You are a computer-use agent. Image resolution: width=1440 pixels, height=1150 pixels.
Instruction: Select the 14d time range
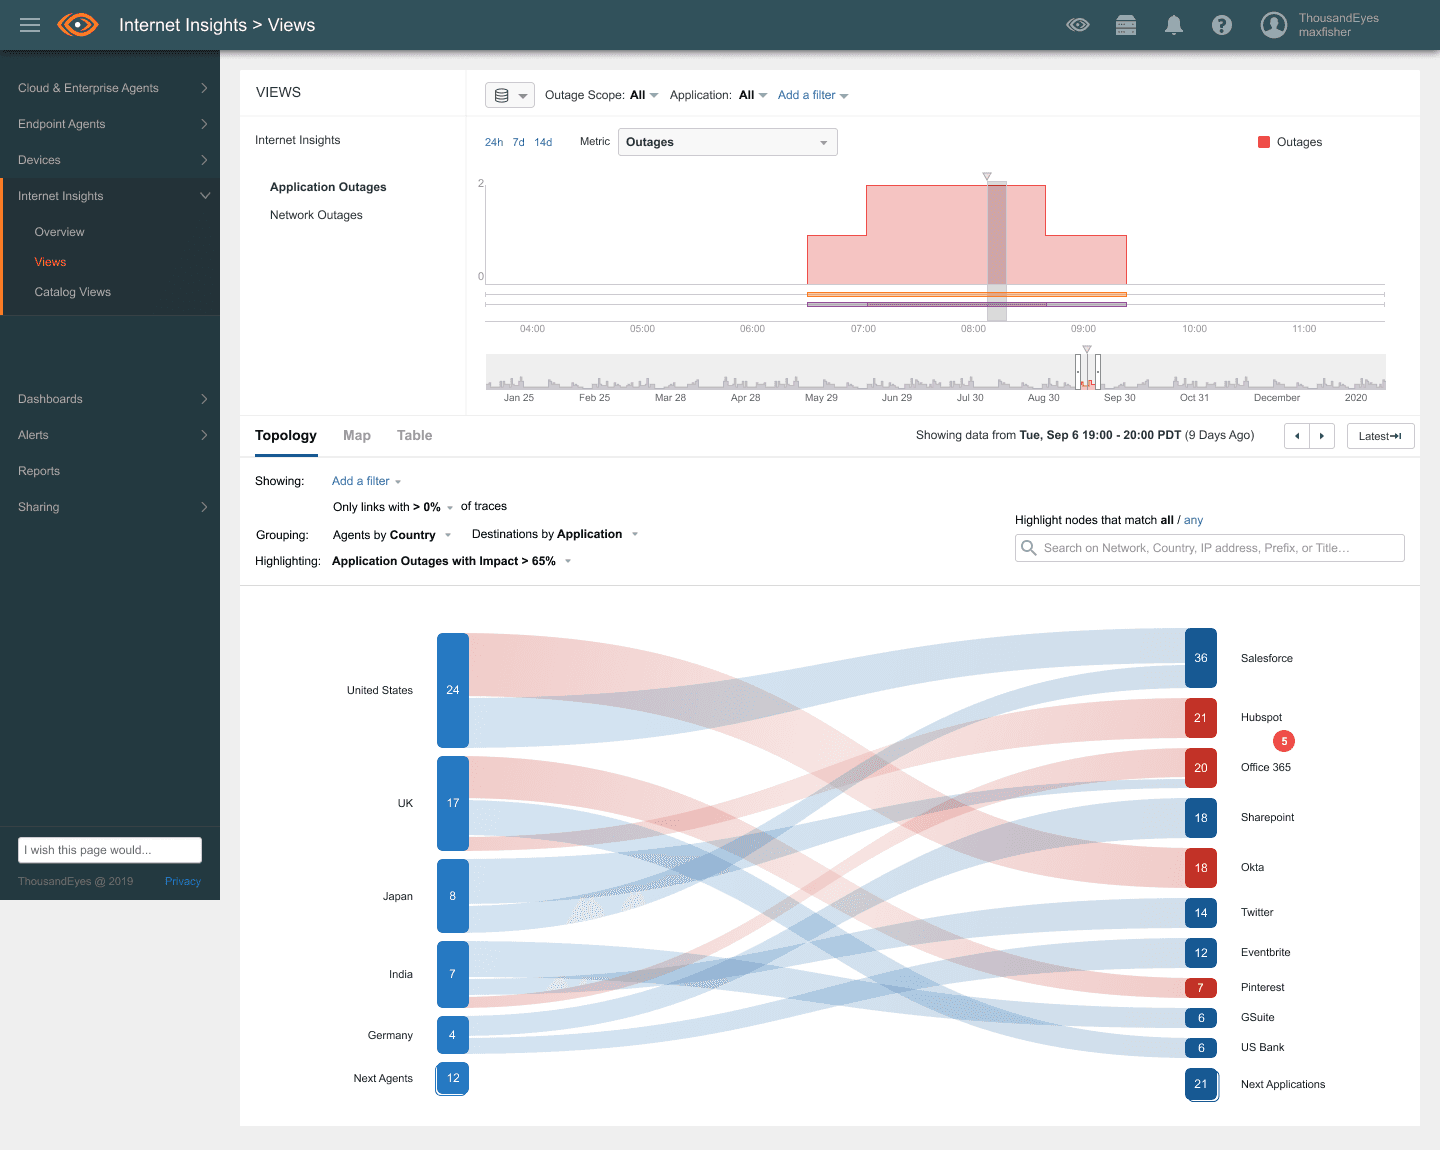(x=543, y=142)
